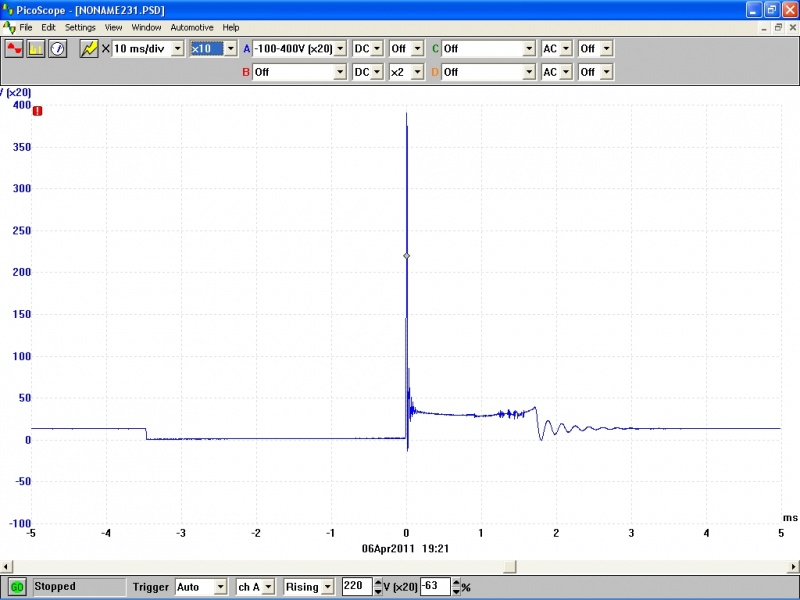
Task: Expand the x10 zoom factor dropdown
Action: point(231,48)
